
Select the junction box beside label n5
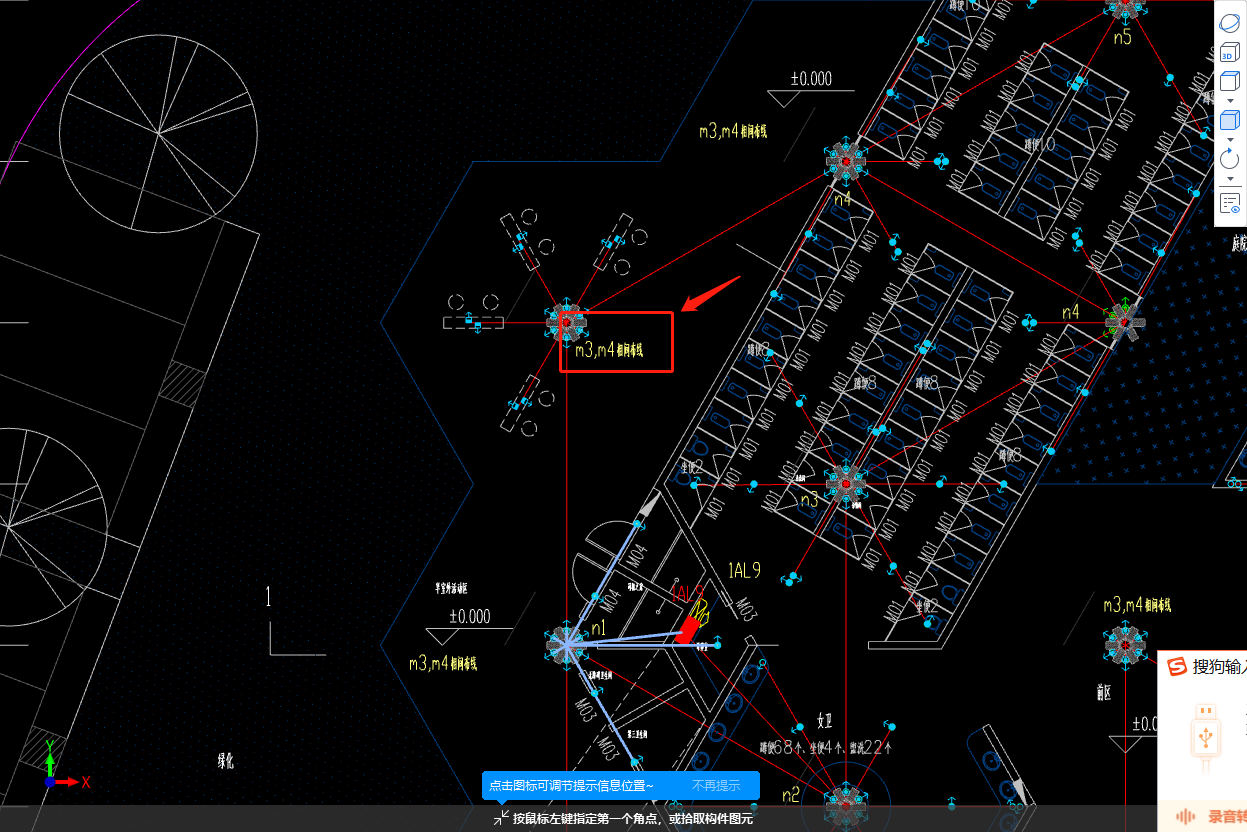[1124, 7]
